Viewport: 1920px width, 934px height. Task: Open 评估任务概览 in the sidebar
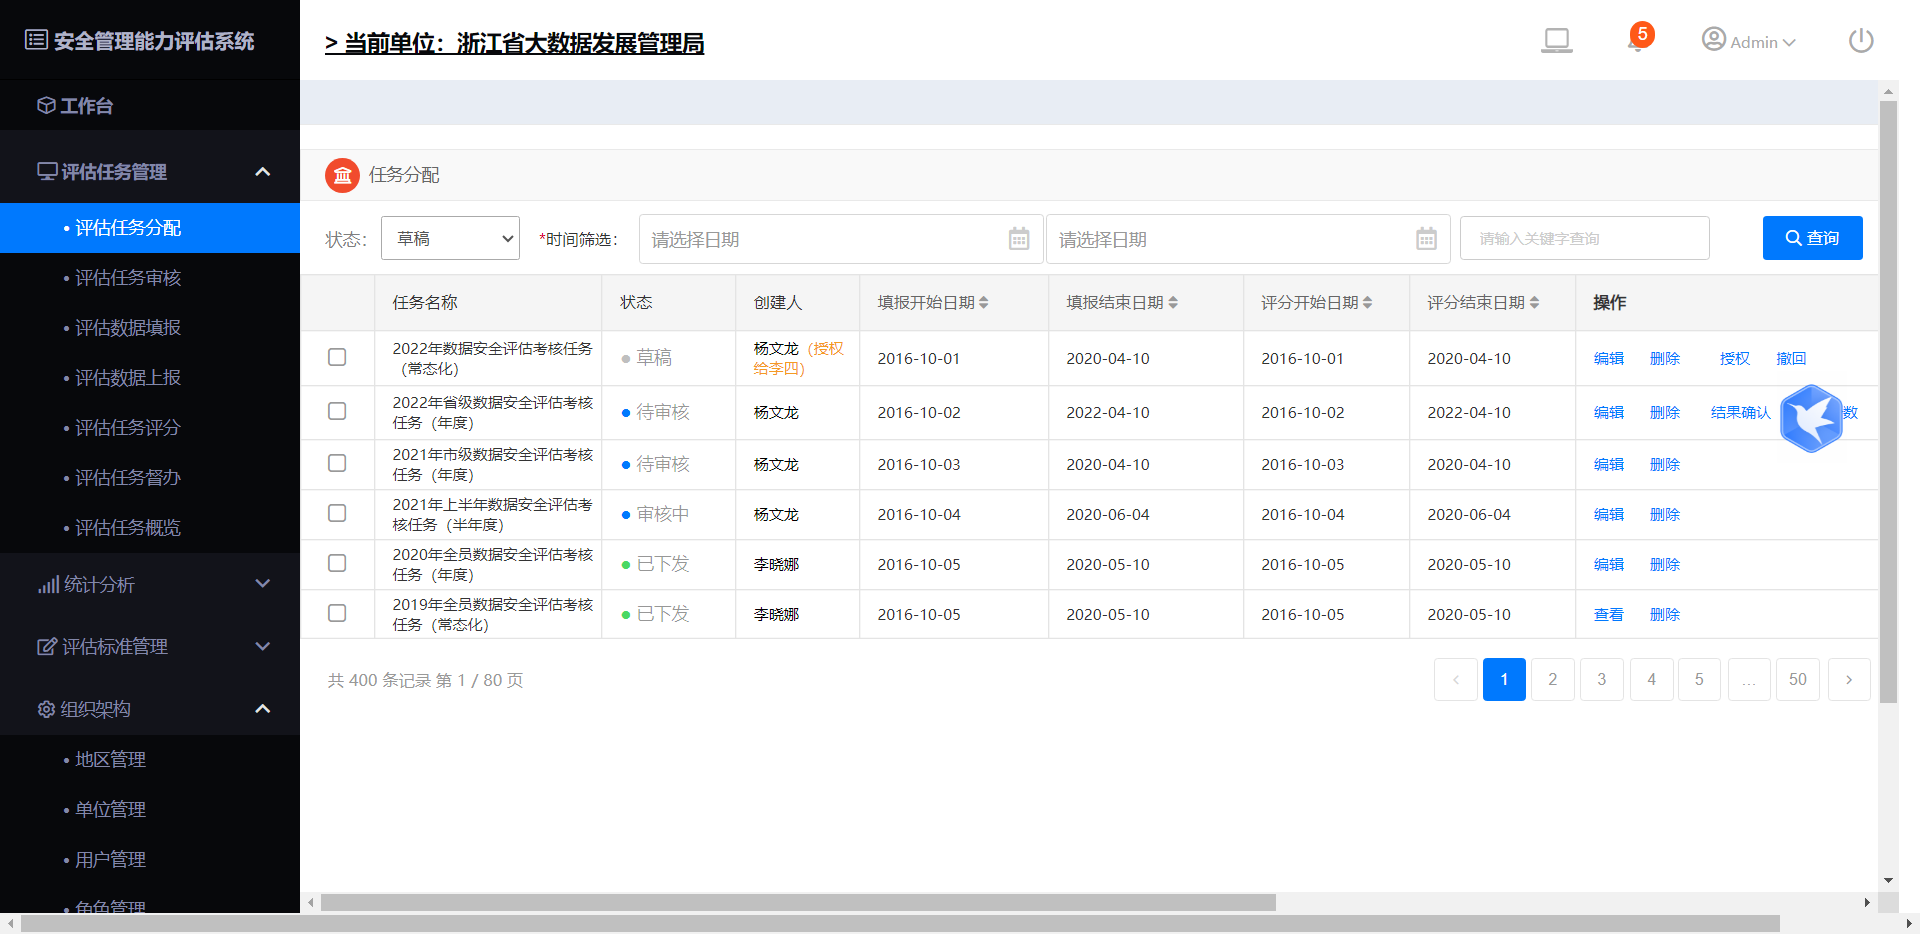coord(150,528)
